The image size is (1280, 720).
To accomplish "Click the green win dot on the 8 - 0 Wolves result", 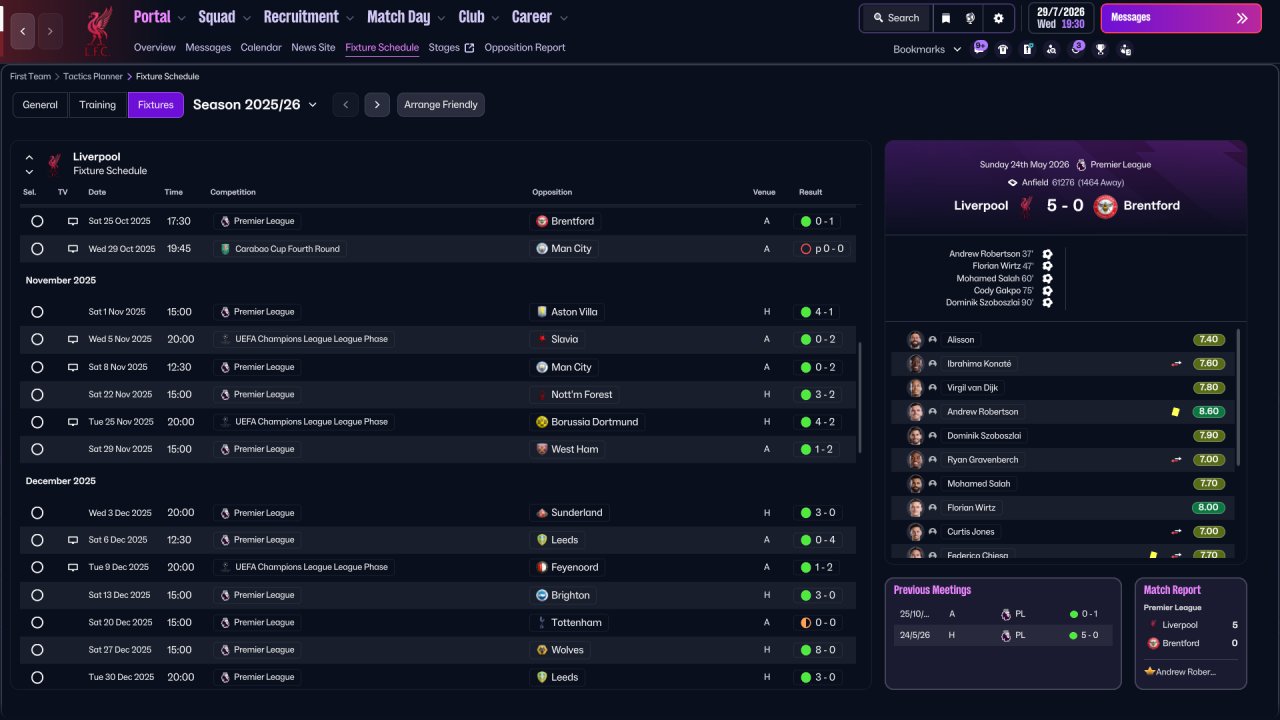I will pos(806,650).
